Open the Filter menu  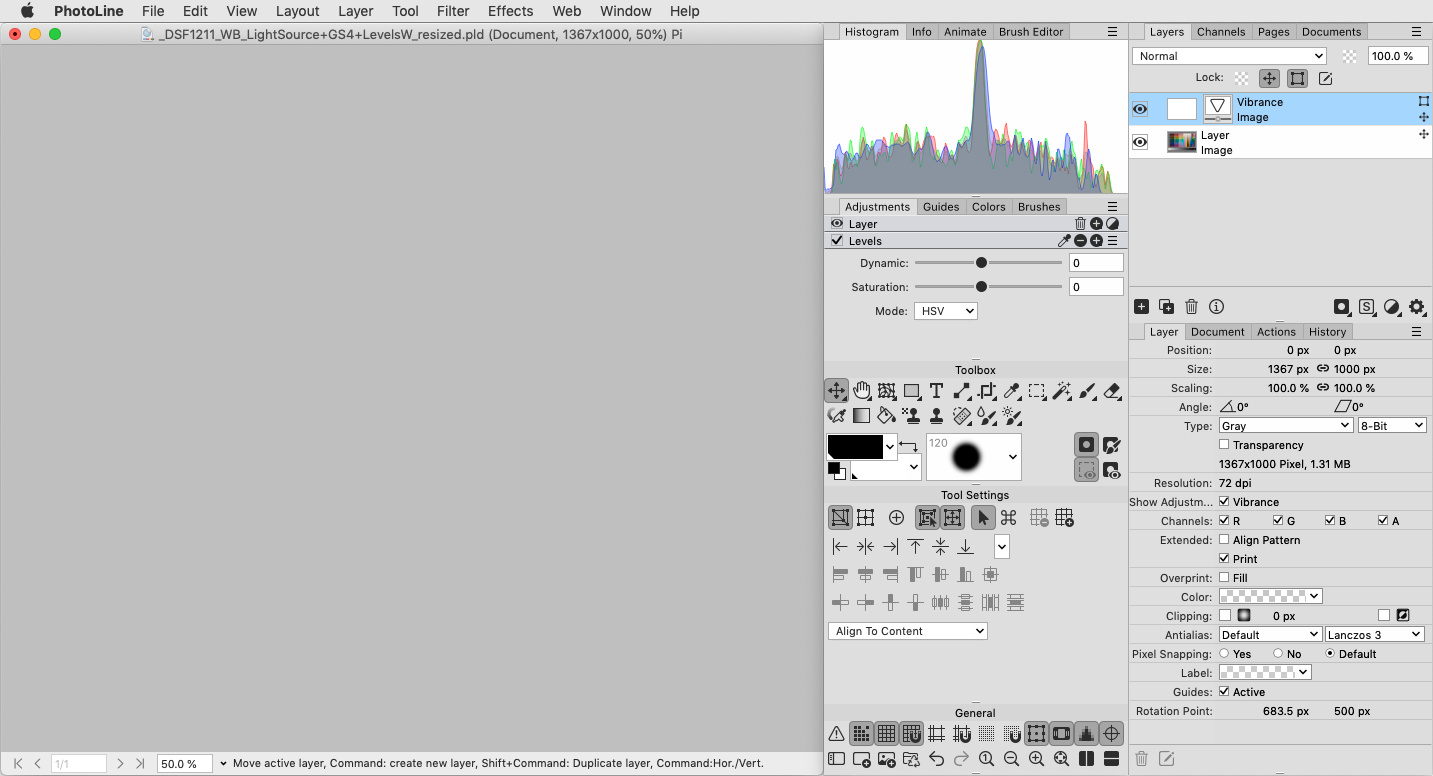pyautogui.click(x=453, y=11)
